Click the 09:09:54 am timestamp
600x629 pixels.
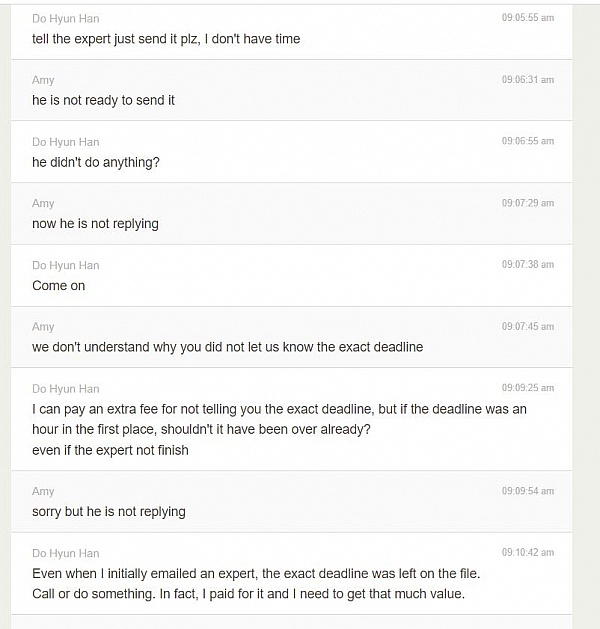[x=527, y=491]
